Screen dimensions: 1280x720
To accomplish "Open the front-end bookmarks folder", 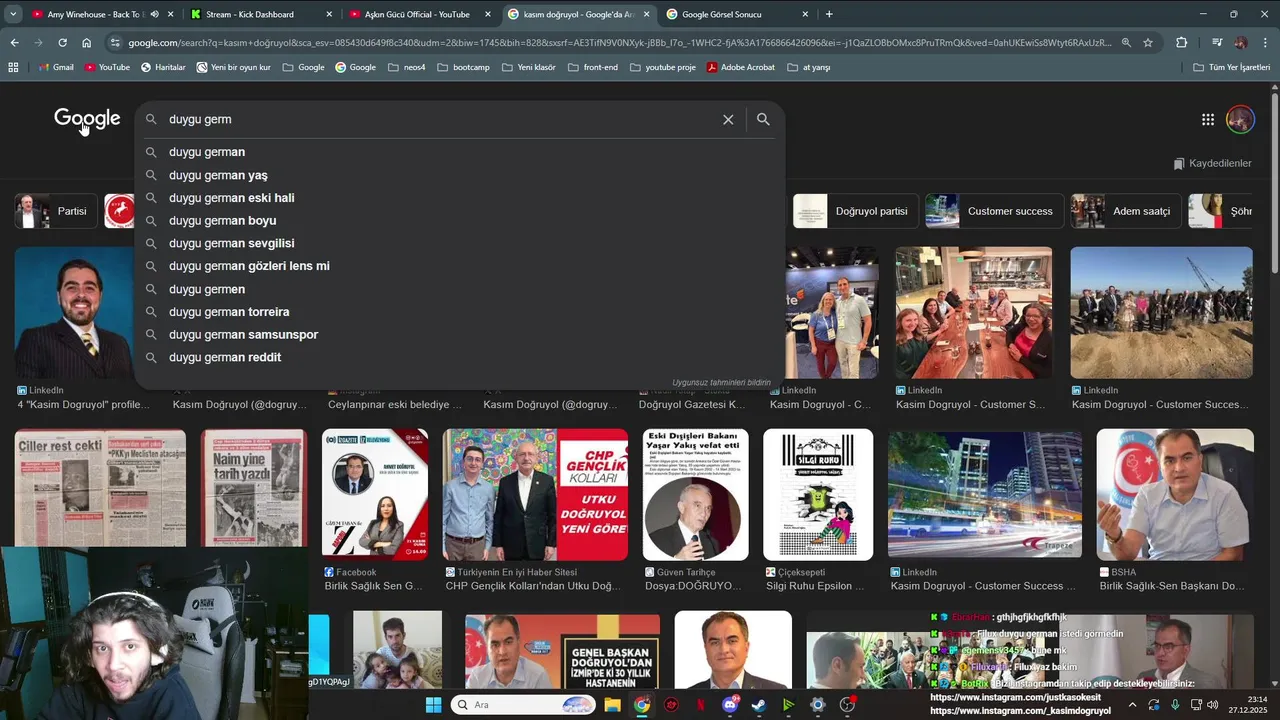I will (594, 67).
